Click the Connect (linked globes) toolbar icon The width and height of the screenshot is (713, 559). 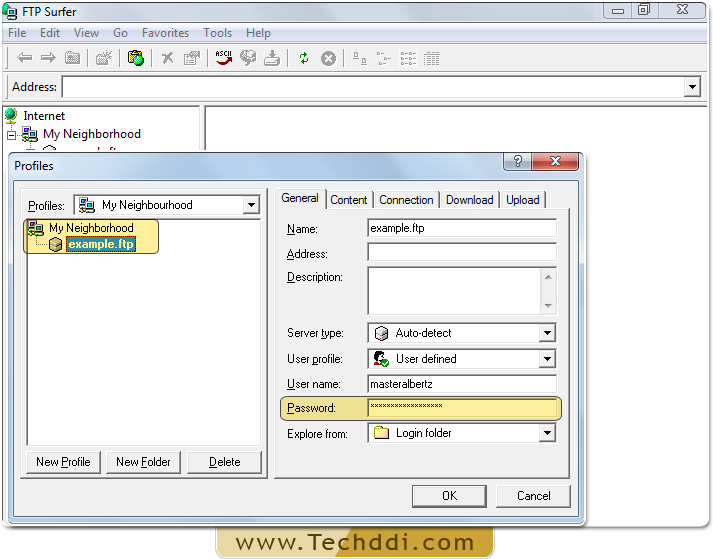248,58
